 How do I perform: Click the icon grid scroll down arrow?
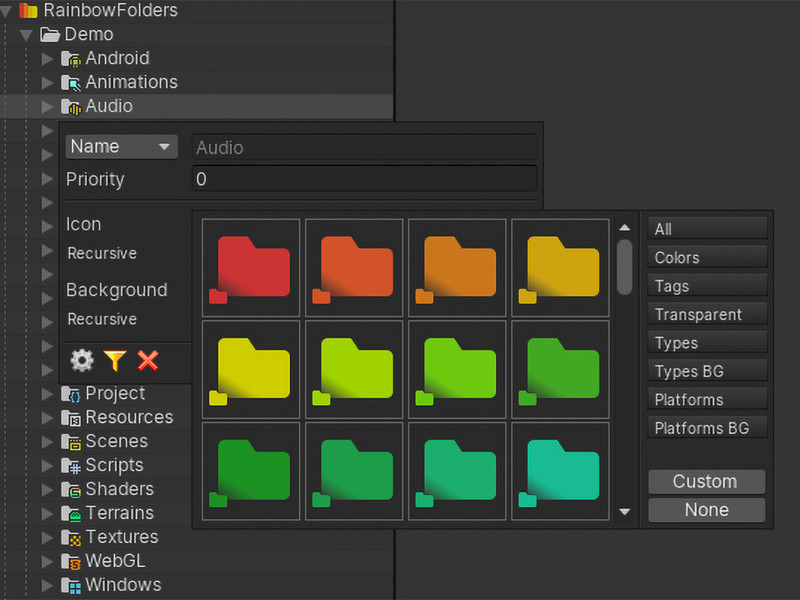click(x=624, y=511)
